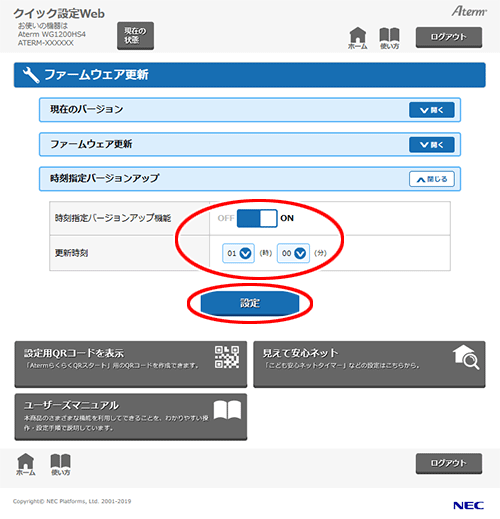The width and height of the screenshot is (500, 519).
Task: Click the NEC logo in the footer
Action: (468, 505)
